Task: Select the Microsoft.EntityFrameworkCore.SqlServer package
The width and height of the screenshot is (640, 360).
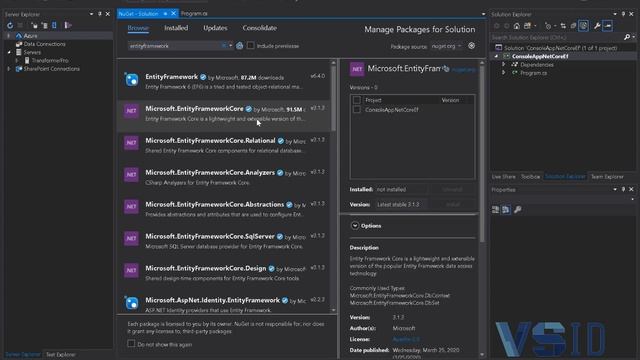Action: [225, 241]
